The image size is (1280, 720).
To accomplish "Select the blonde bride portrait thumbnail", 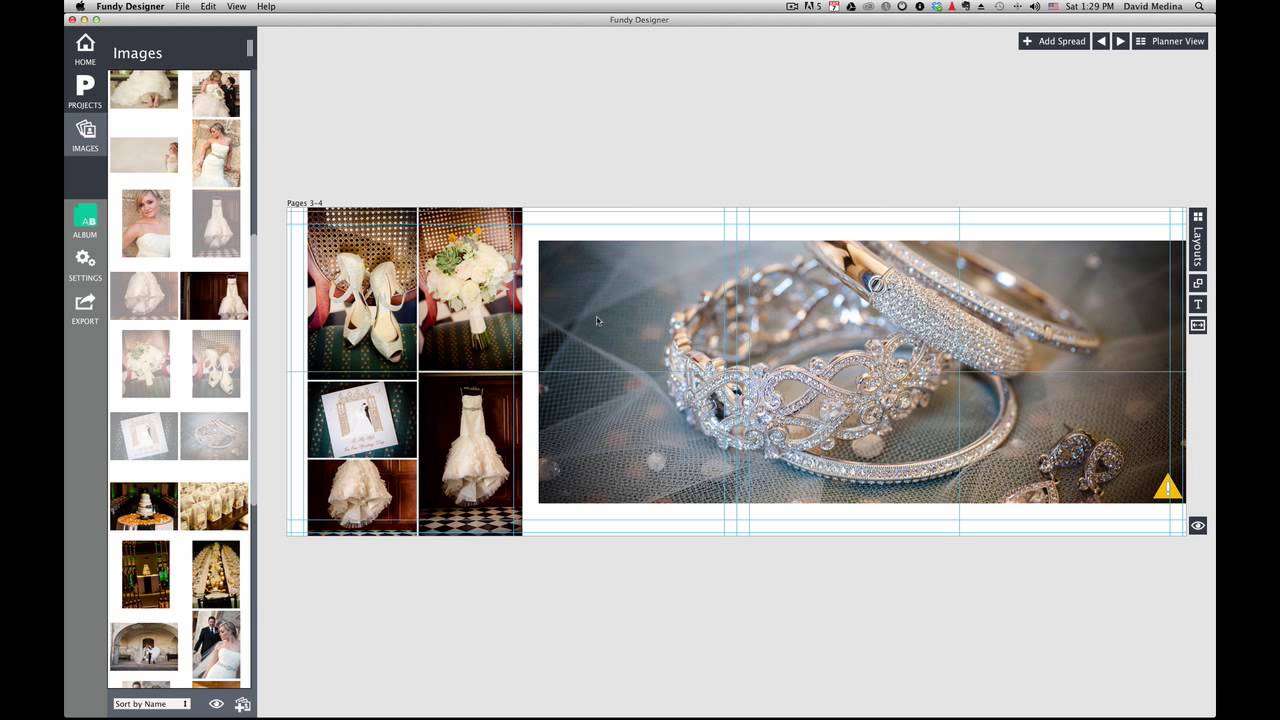I will click(146, 224).
